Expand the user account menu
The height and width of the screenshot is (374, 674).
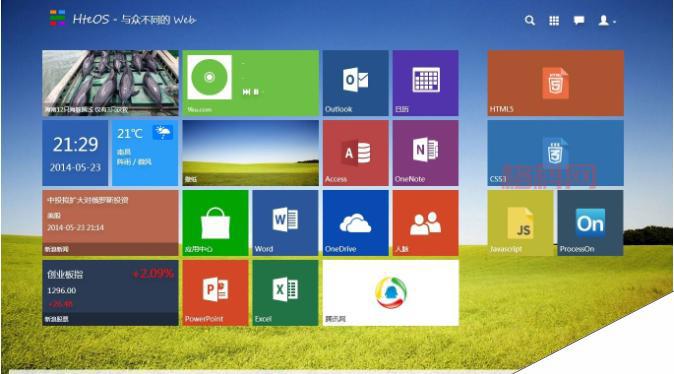coord(607,20)
